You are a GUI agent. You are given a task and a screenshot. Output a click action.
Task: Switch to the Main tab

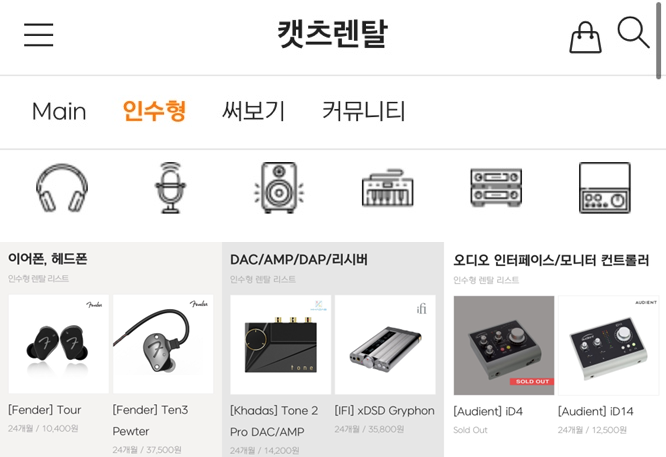coord(59,111)
